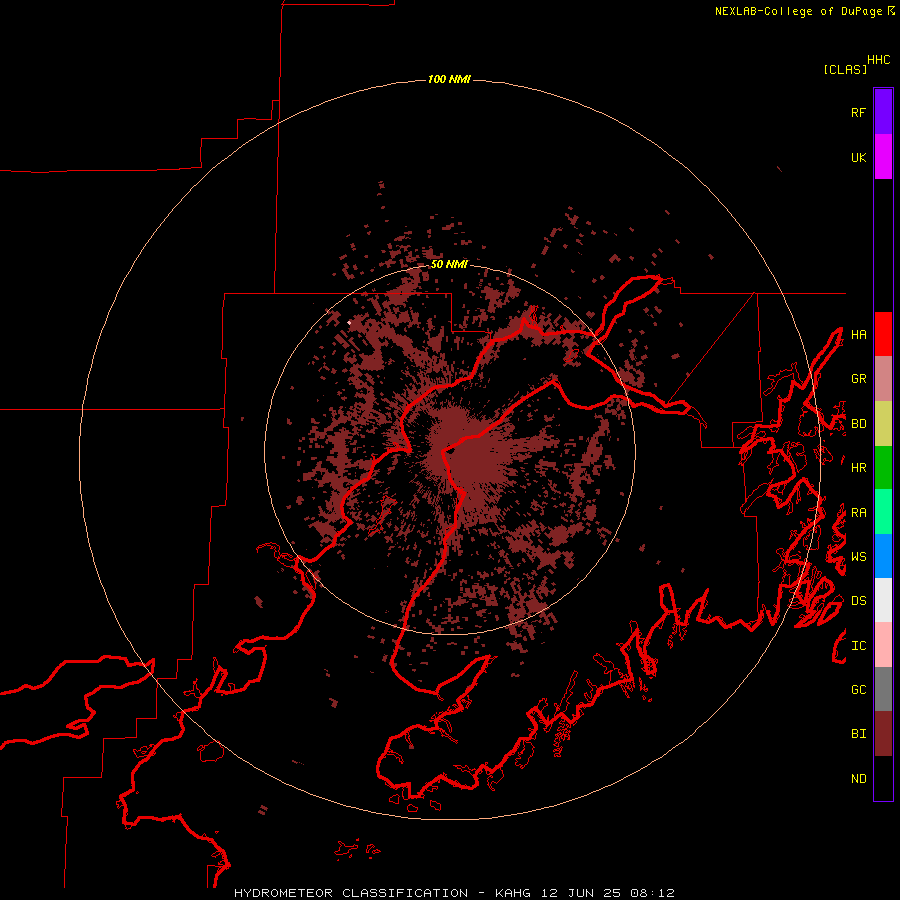Click the IC light pink legend swatch

(883, 645)
